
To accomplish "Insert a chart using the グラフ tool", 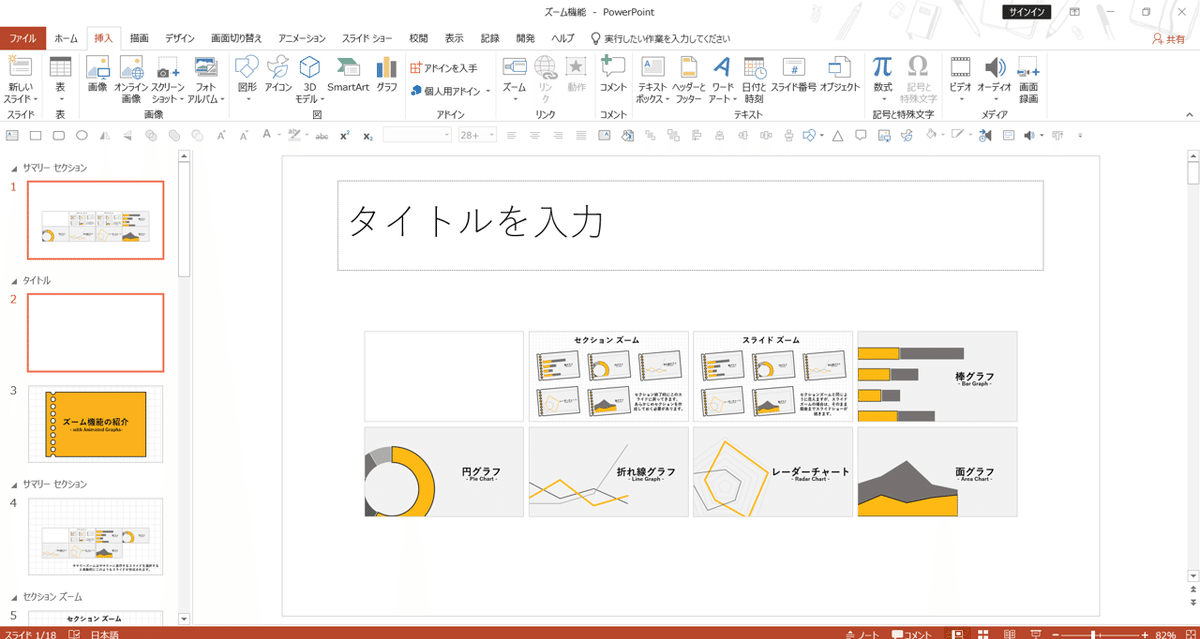I will pyautogui.click(x=385, y=75).
